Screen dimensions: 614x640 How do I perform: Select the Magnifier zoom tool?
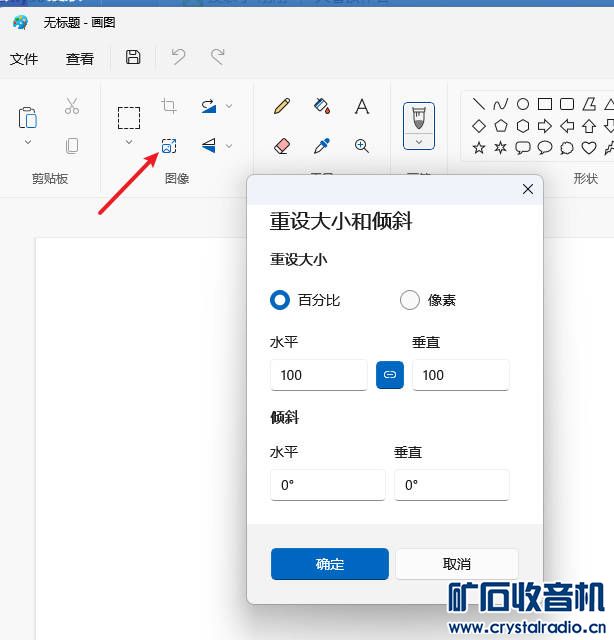[362, 145]
